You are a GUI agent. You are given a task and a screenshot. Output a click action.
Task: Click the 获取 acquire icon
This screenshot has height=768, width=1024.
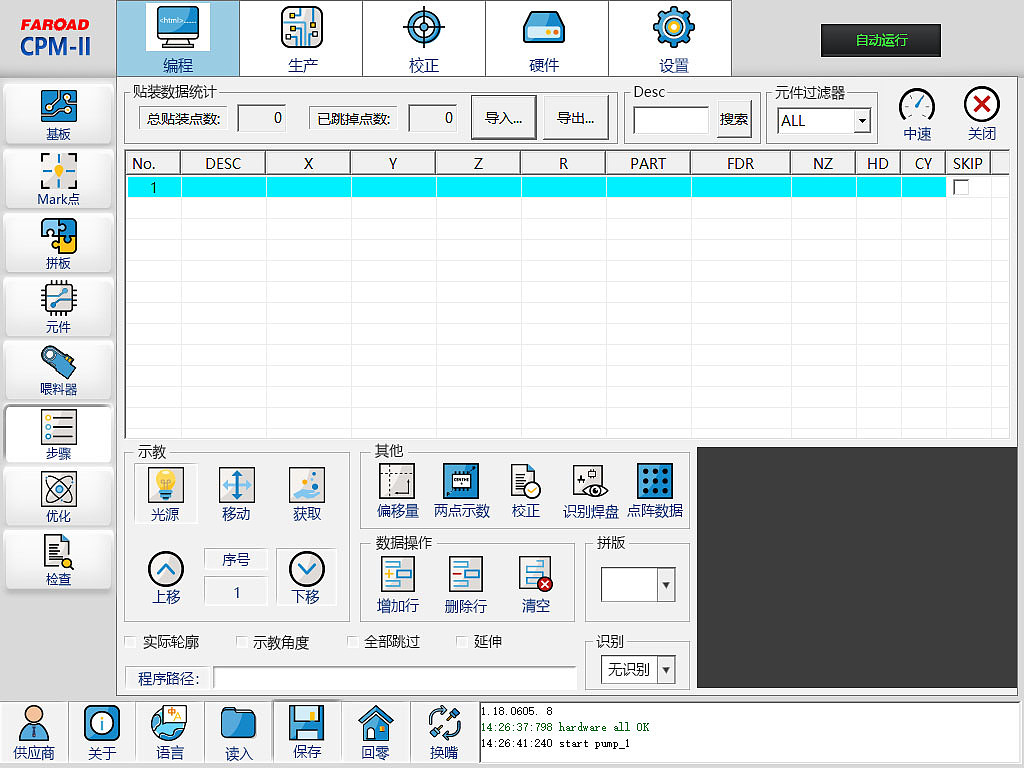[x=307, y=493]
